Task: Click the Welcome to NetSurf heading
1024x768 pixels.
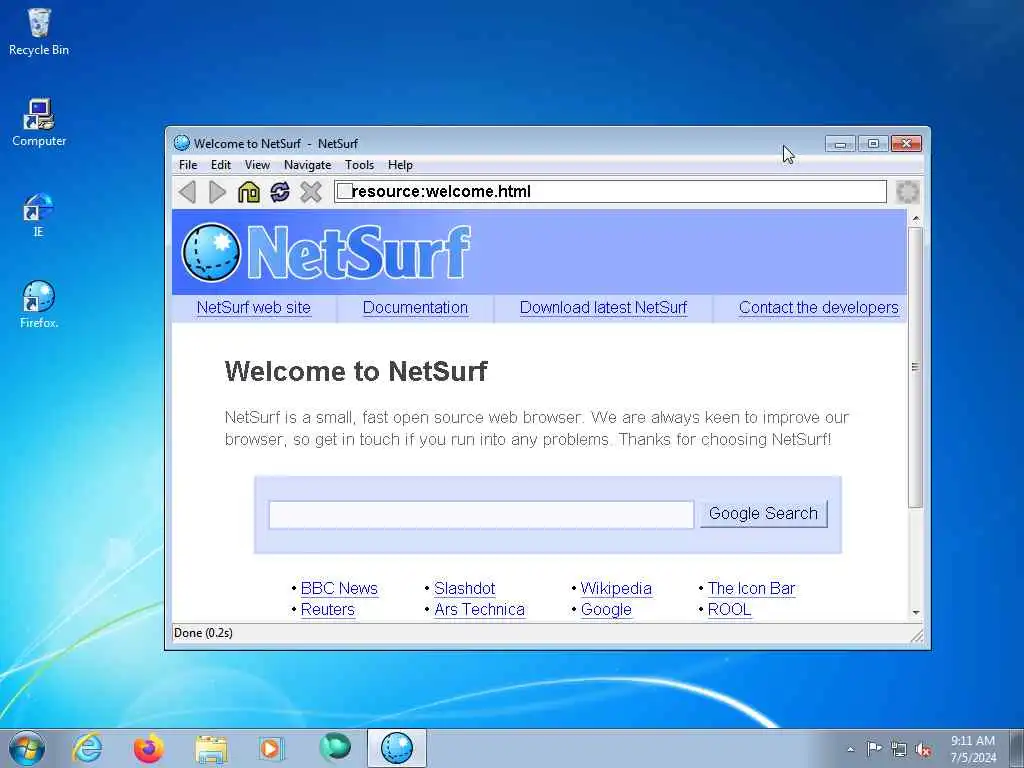Action: pos(356,371)
